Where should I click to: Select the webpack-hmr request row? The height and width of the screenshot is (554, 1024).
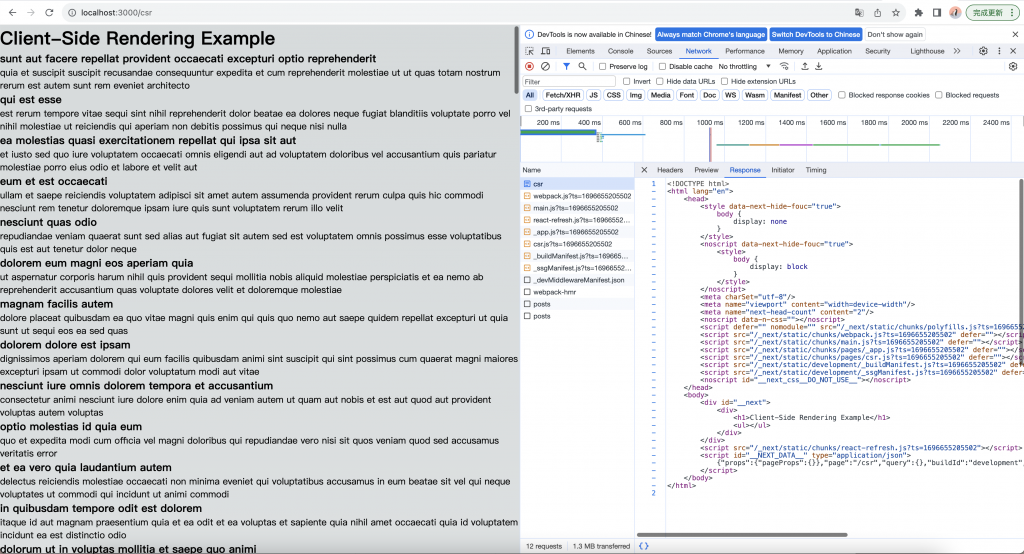[x=577, y=292]
